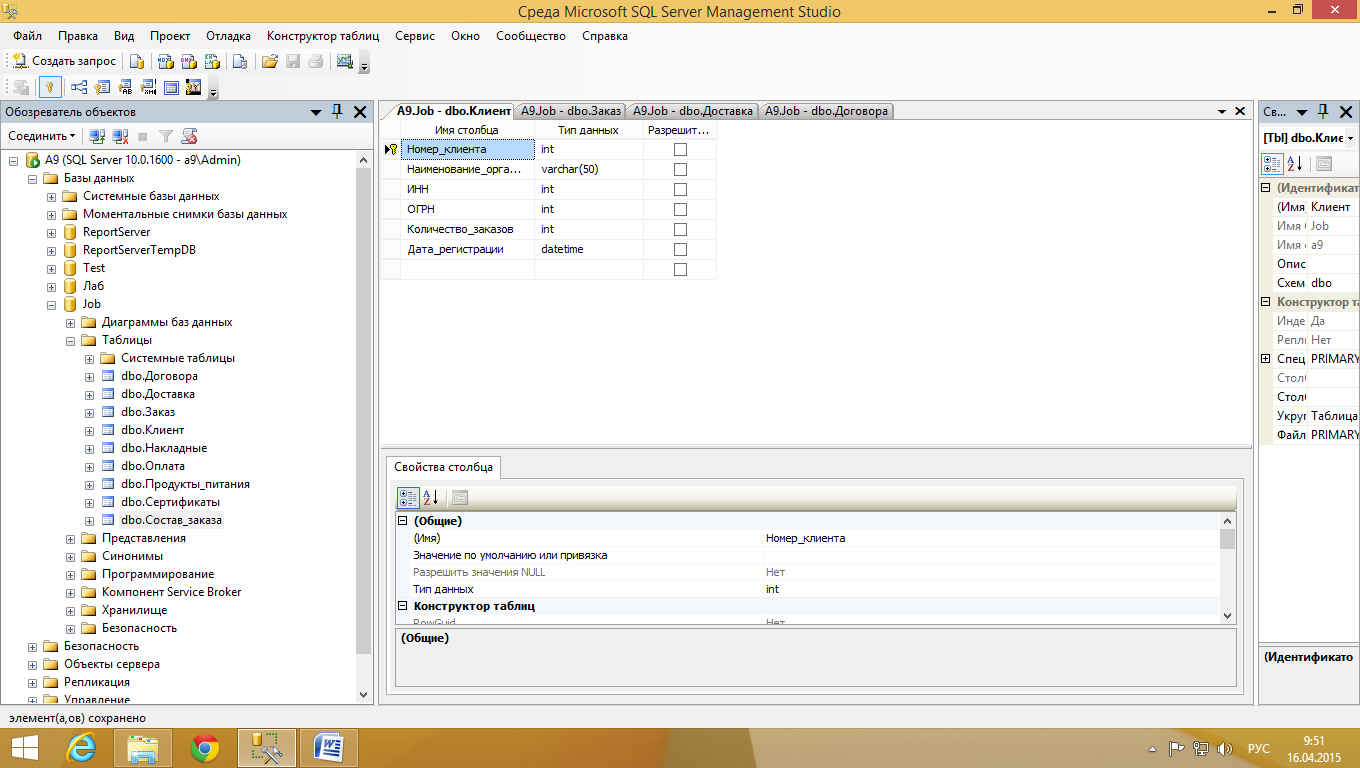1360x768 pixels.
Task: Collapse the (Общие) properties group
Action: 403,521
